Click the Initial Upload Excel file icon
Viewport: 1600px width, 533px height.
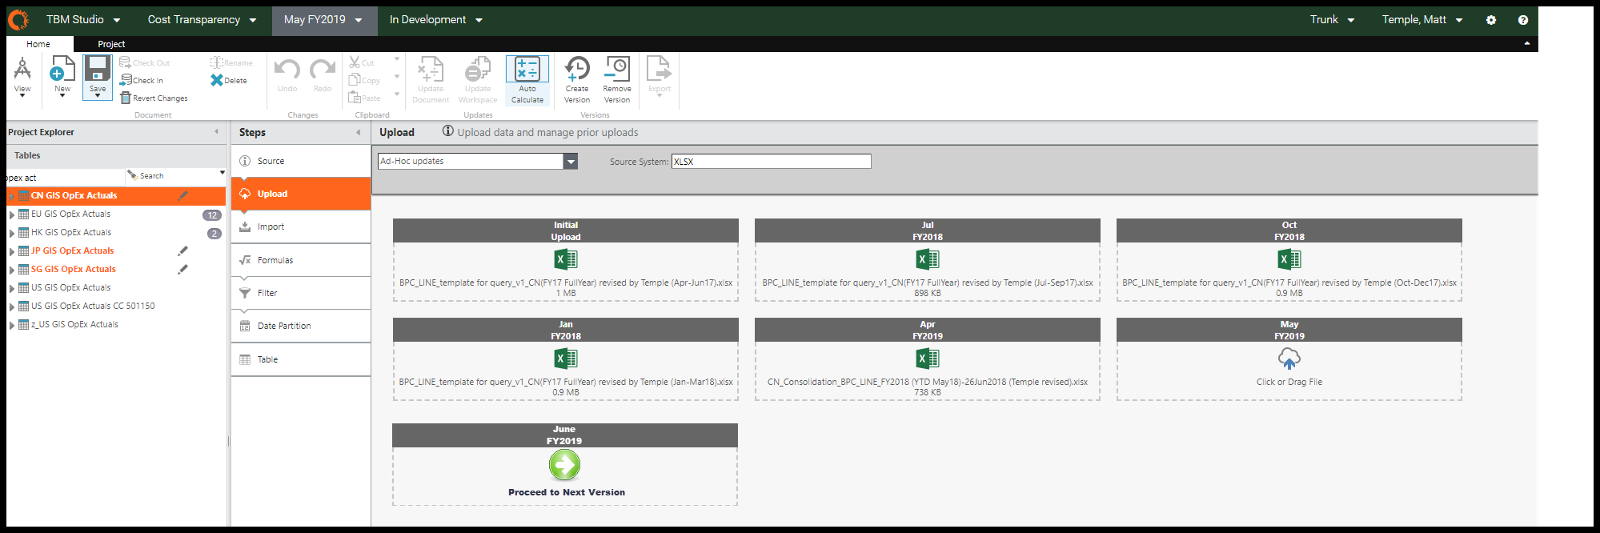coord(565,259)
